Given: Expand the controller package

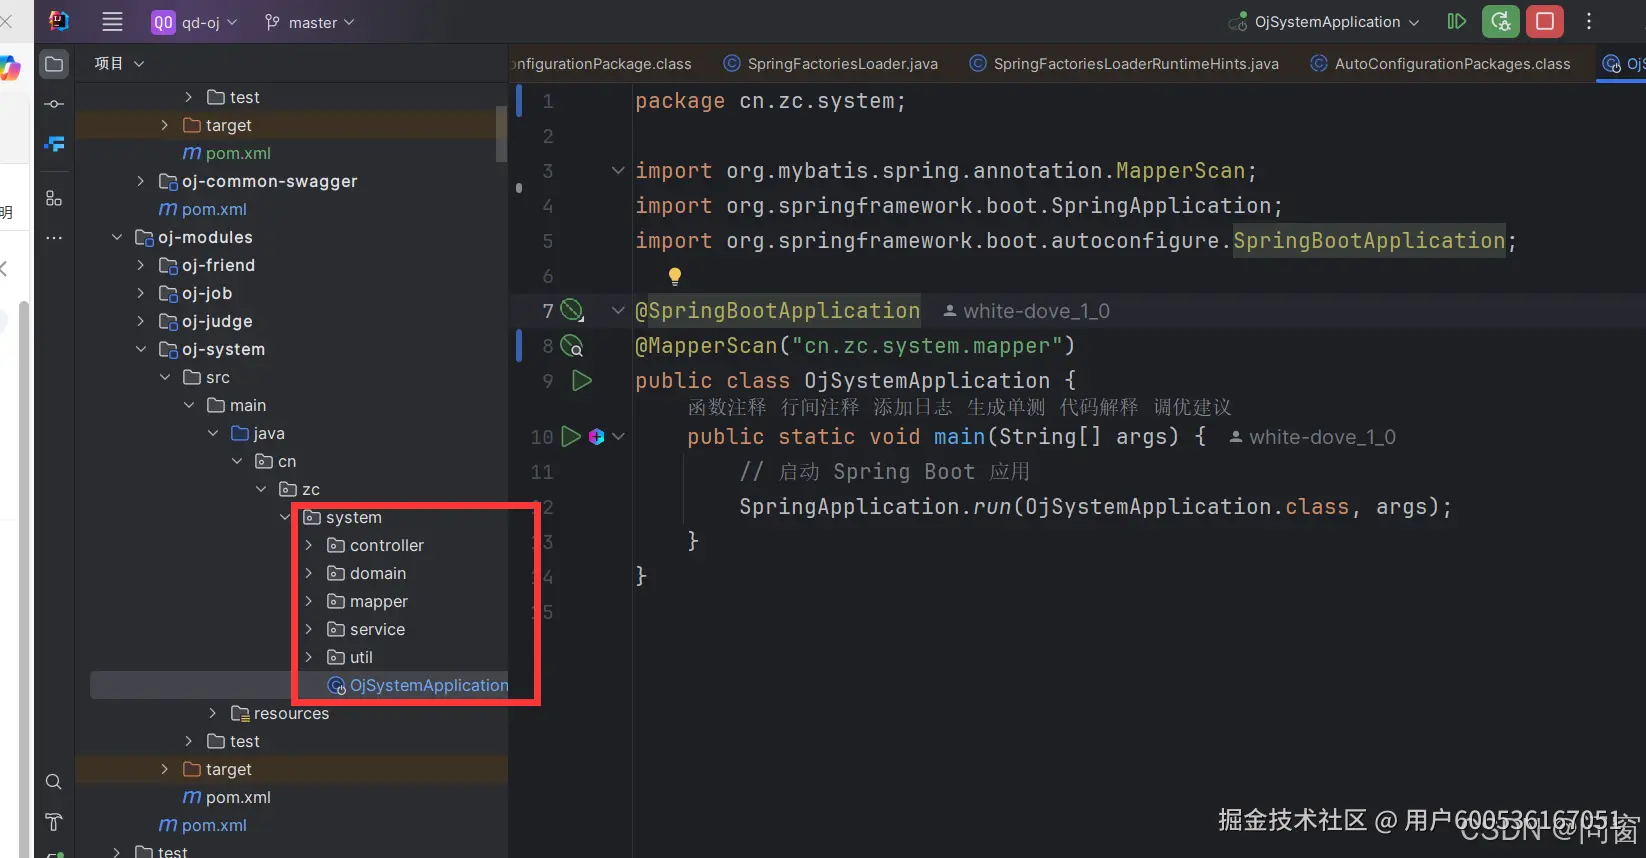Looking at the screenshot, I should (309, 545).
